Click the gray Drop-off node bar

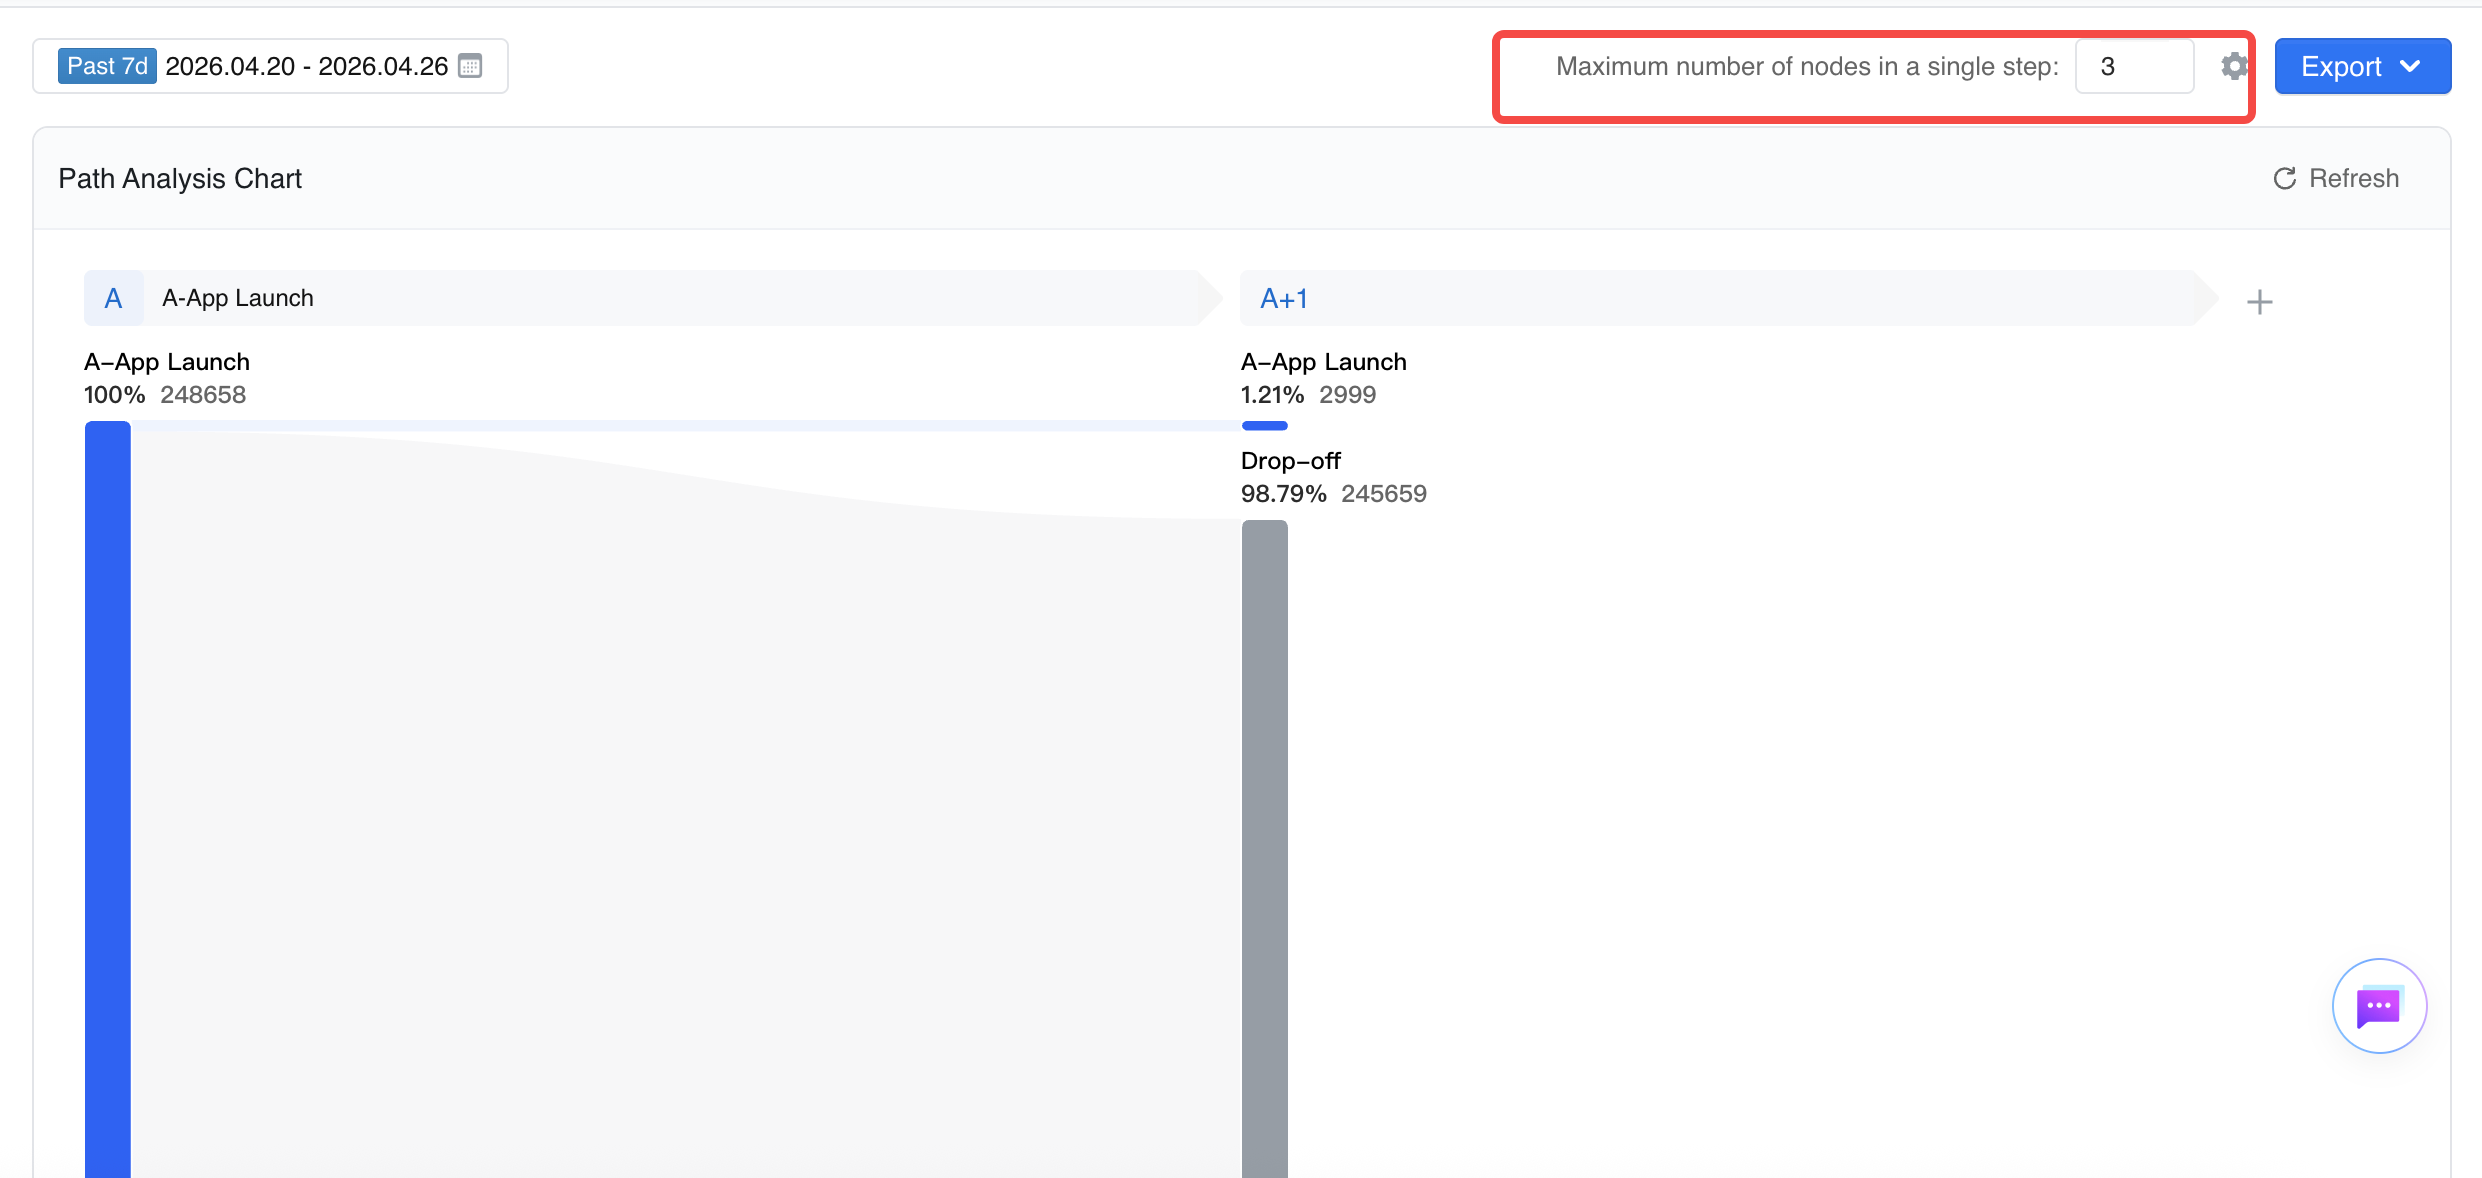pos(1264,848)
